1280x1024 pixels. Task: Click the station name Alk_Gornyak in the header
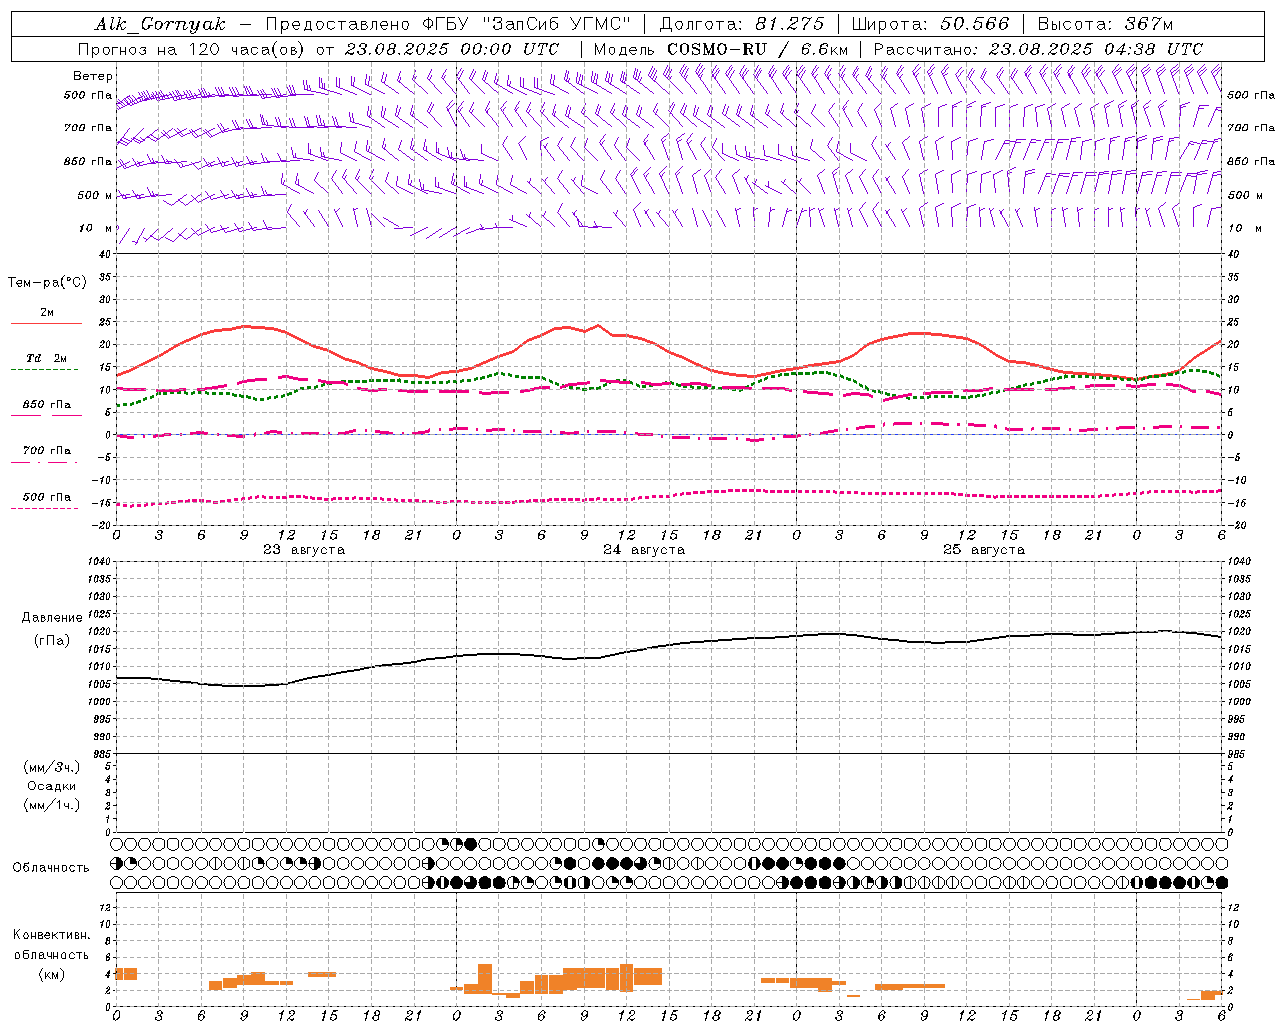(160, 24)
